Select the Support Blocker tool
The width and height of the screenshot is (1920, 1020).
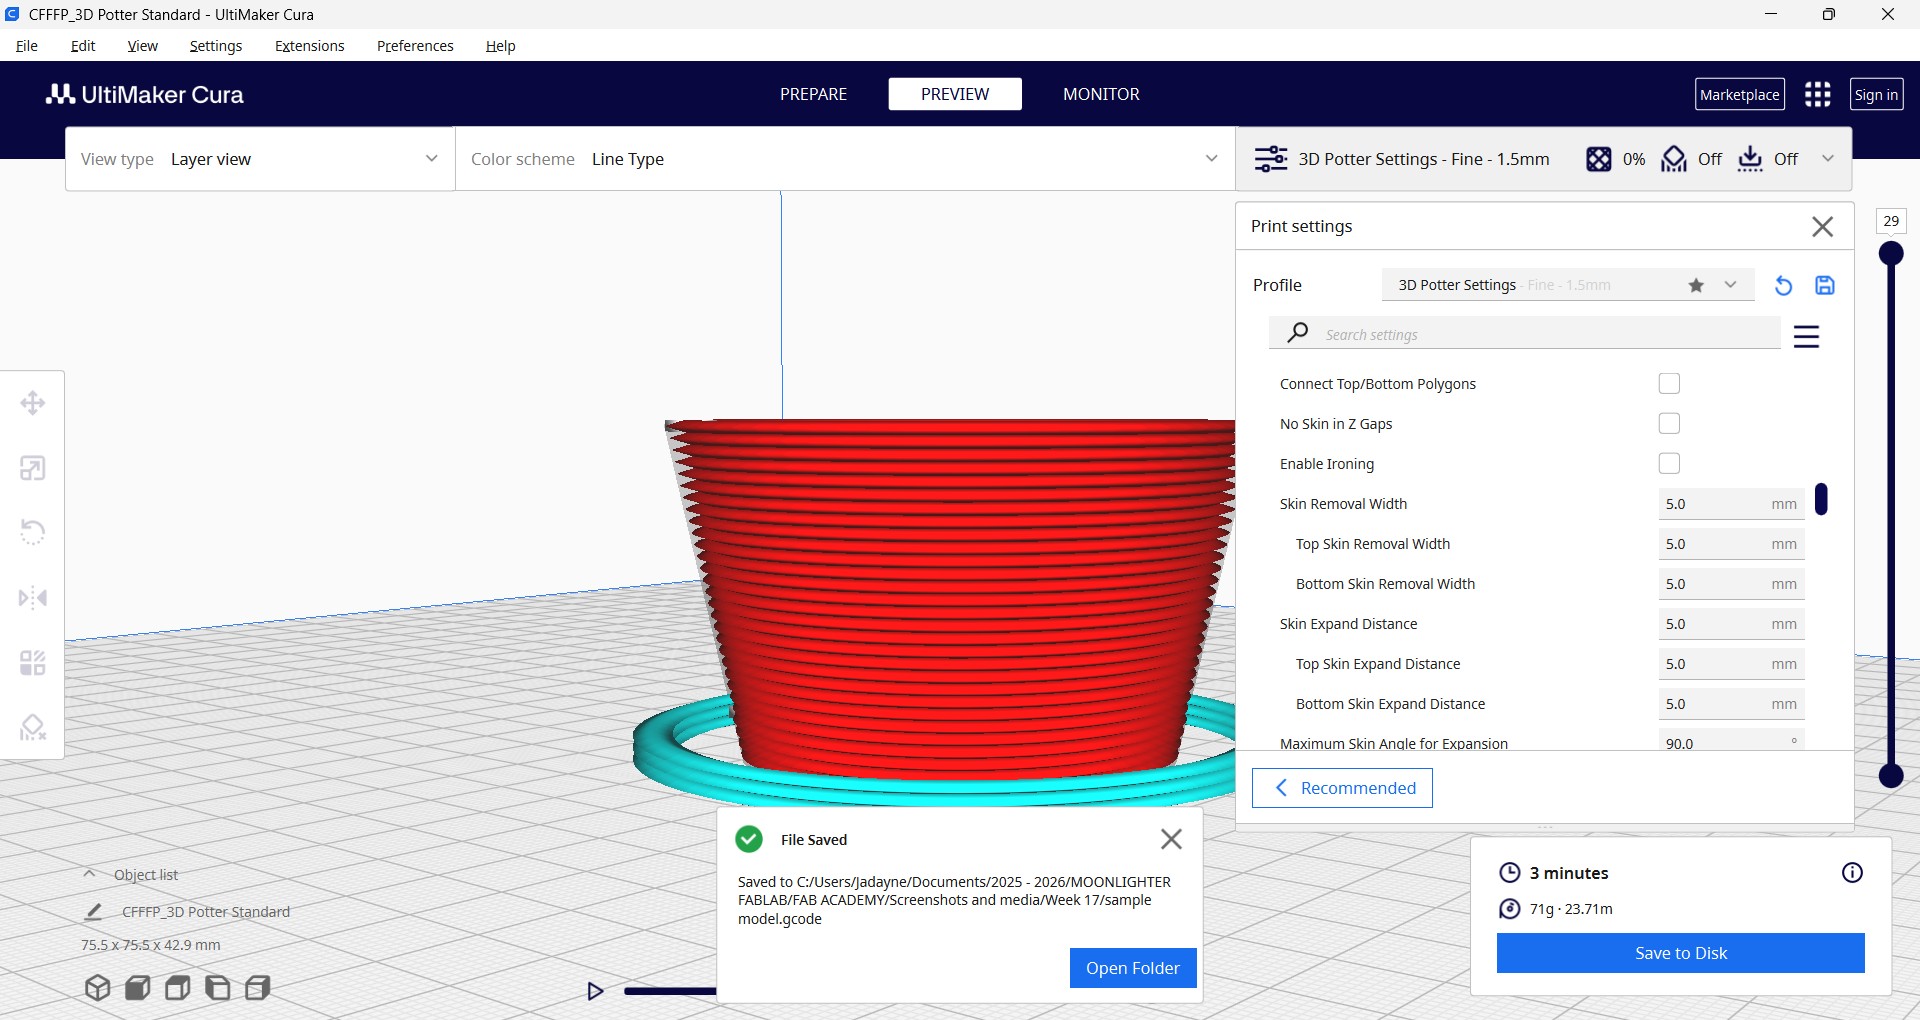click(33, 727)
